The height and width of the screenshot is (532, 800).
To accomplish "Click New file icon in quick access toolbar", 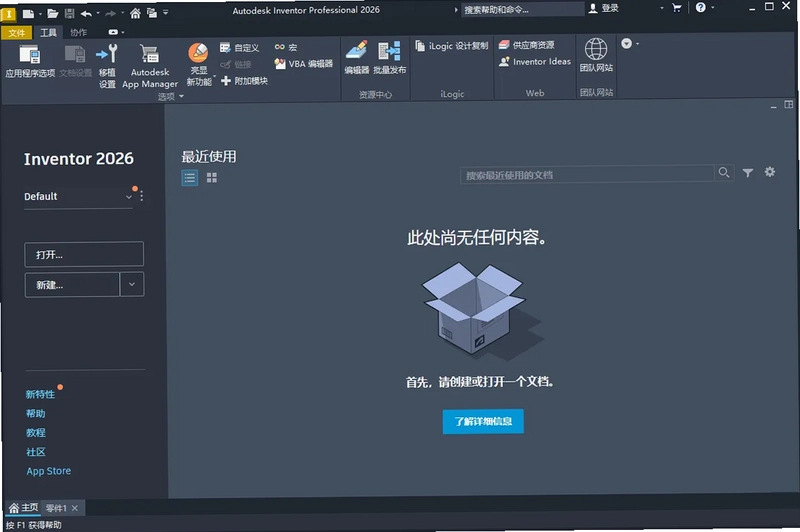I will tap(29, 14).
